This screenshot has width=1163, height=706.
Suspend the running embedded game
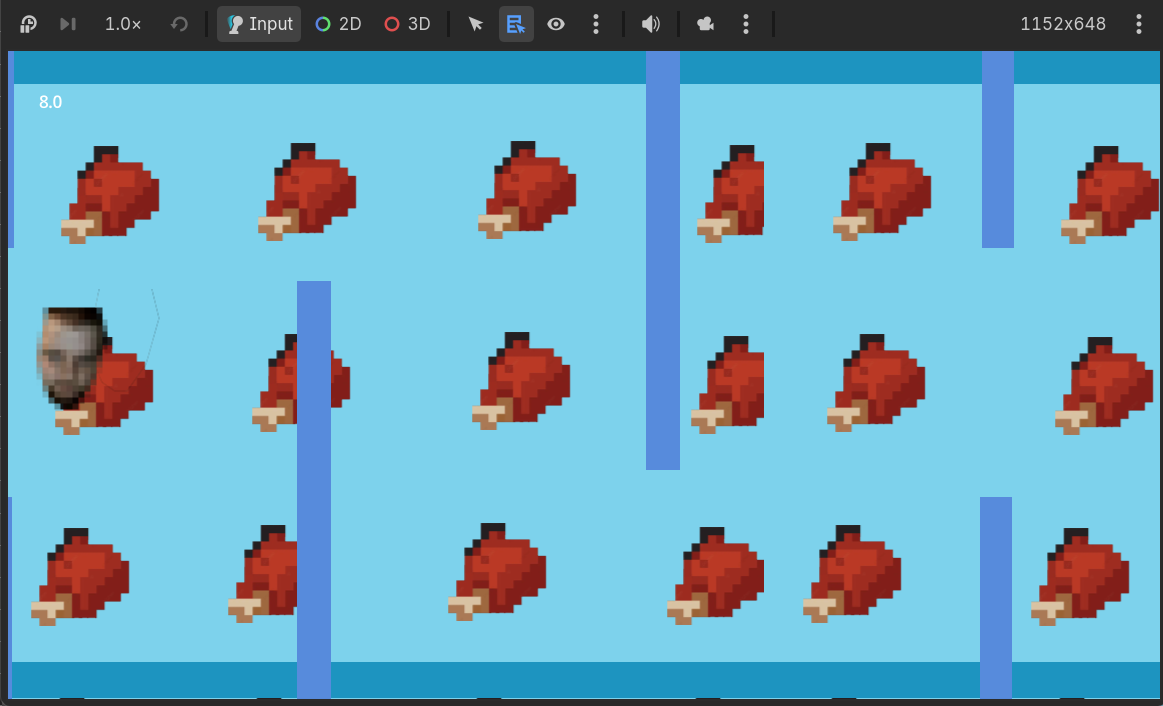click(x=28, y=24)
